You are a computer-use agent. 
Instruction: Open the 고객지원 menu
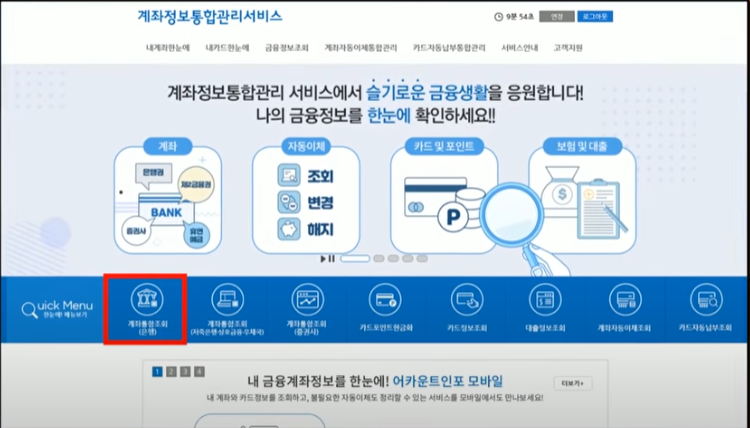point(568,48)
